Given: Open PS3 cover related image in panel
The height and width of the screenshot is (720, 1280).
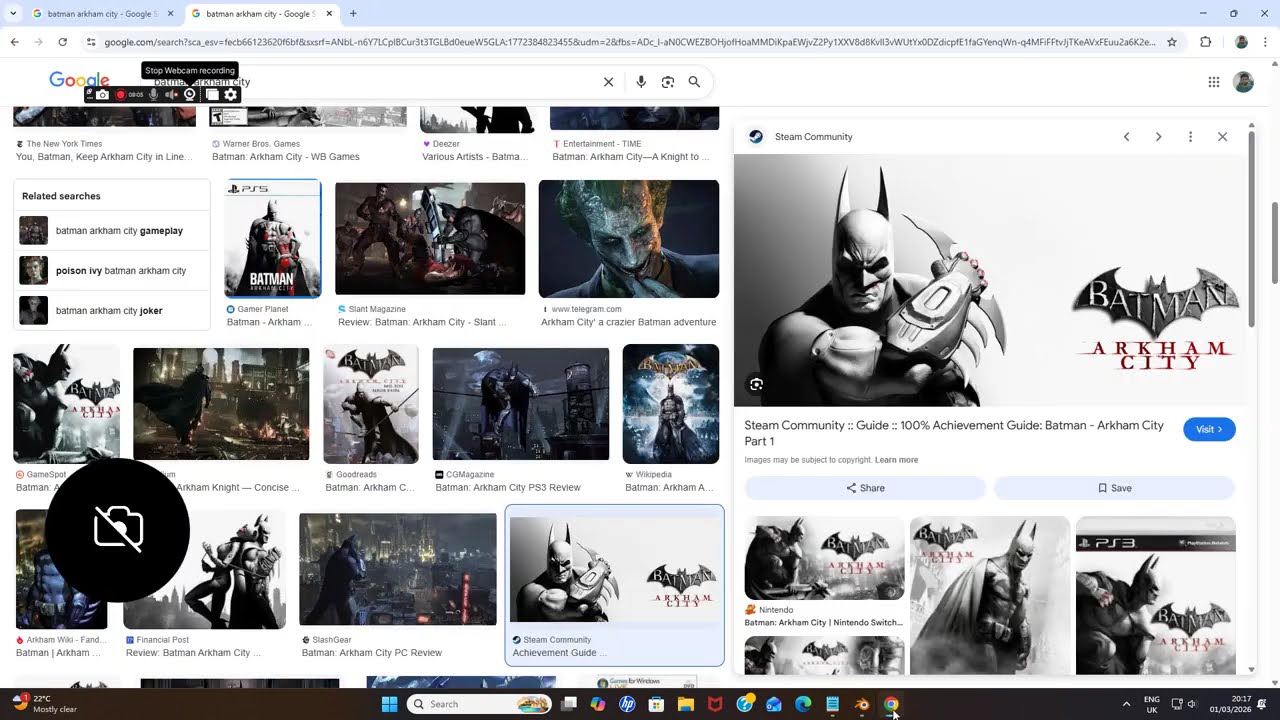Looking at the screenshot, I should point(1156,595).
